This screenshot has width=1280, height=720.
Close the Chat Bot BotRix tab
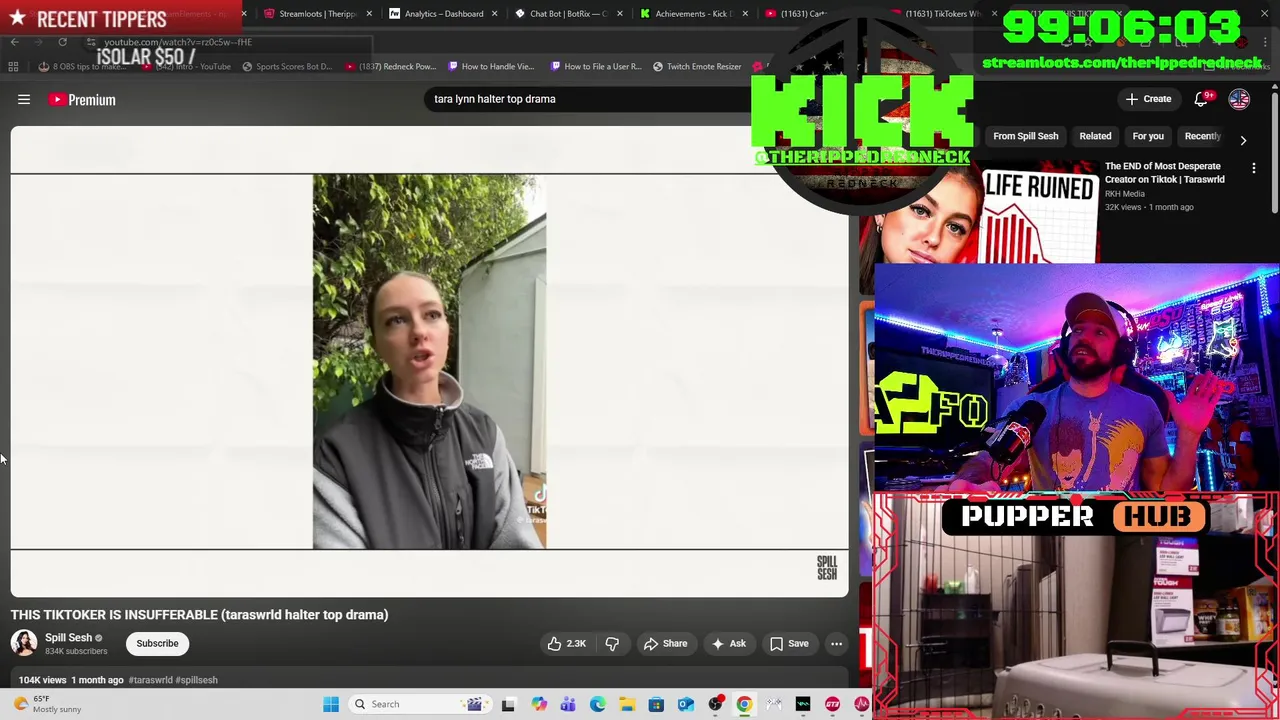pyautogui.click(x=620, y=14)
